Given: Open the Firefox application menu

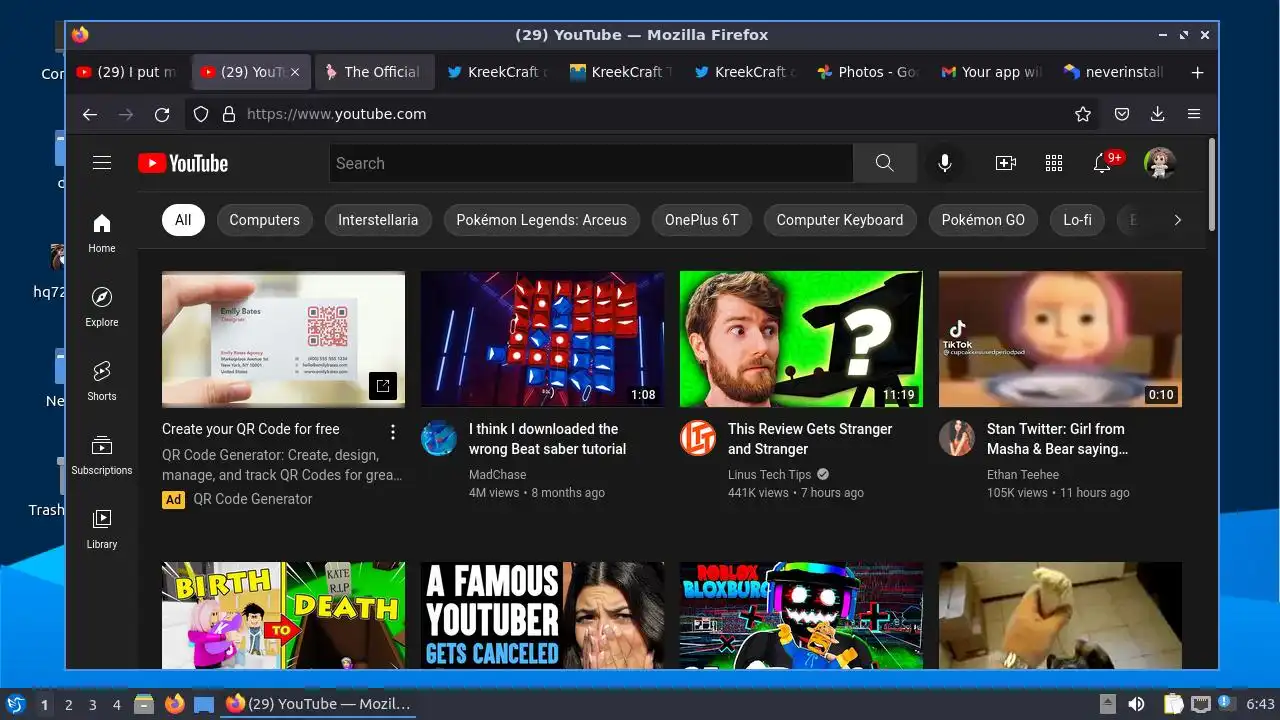Looking at the screenshot, I should point(1194,114).
